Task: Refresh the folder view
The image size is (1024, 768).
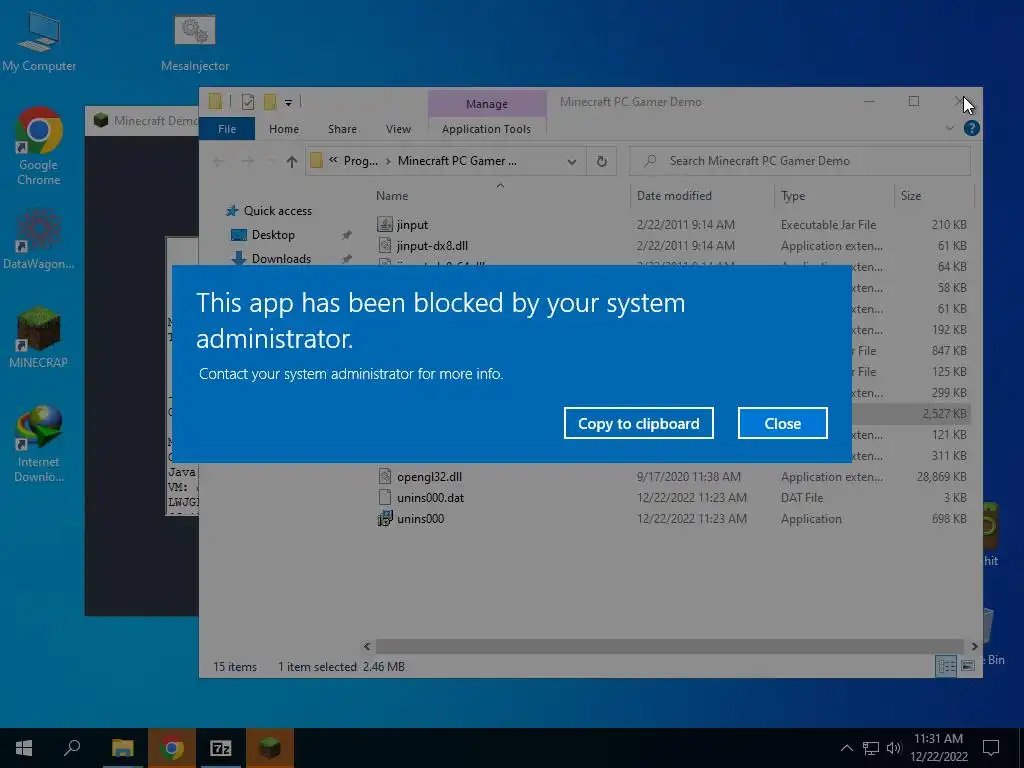Action: (x=601, y=161)
